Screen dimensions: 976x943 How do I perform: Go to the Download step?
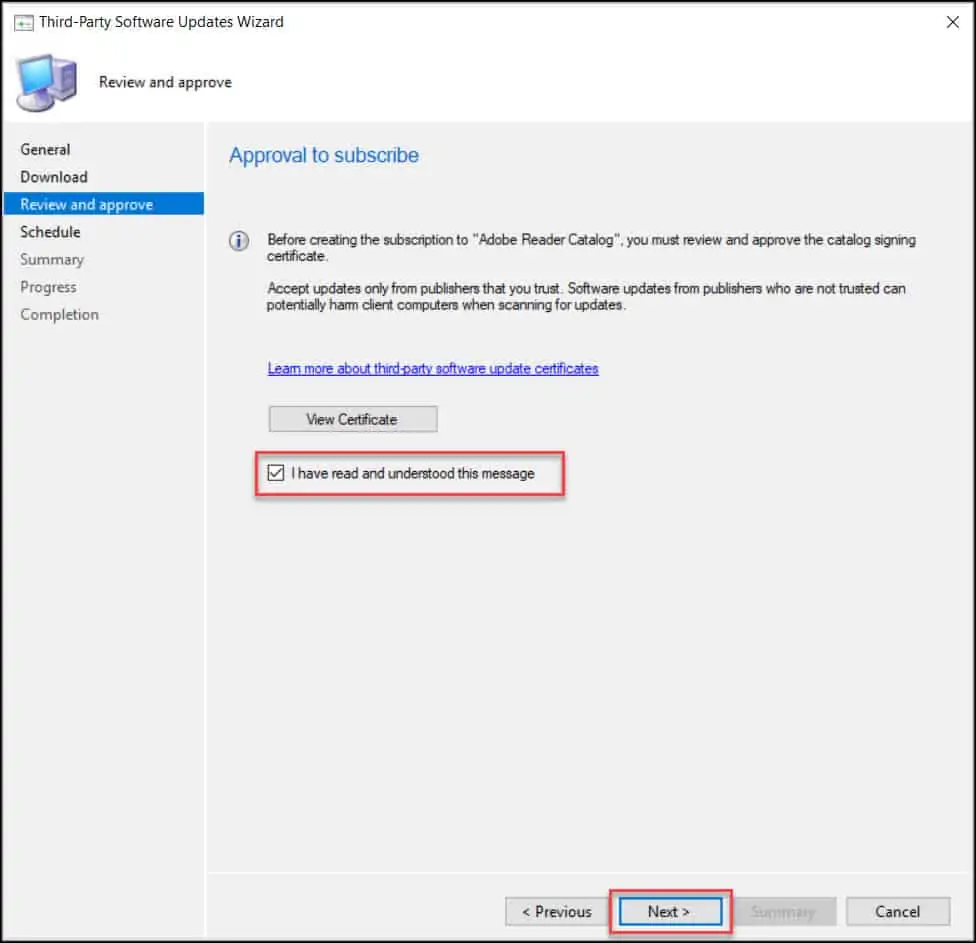tap(54, 177)
